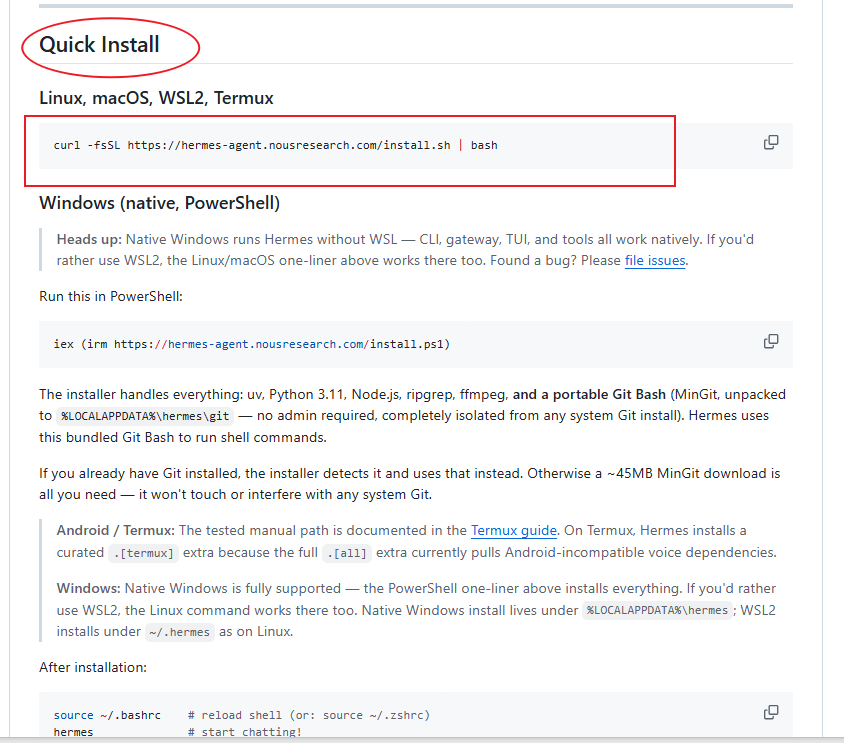Open the Termux guide link
The image size is (844, 743).
pos(514,530)
